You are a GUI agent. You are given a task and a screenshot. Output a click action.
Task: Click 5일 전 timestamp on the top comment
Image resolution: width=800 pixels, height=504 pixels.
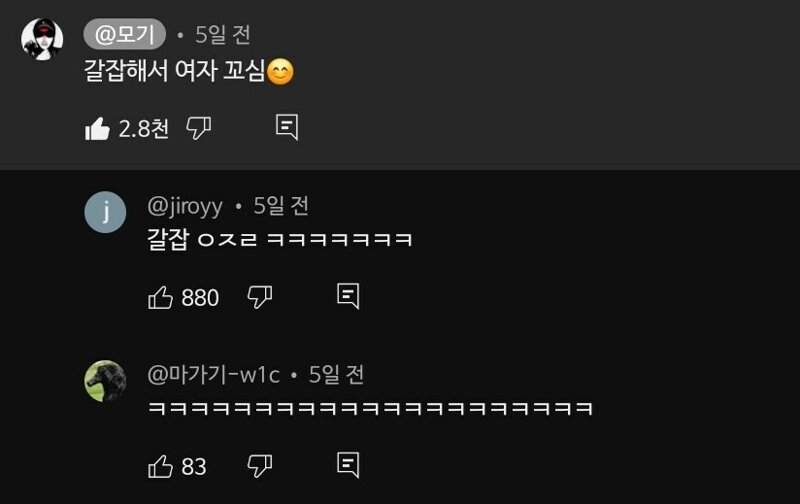pos(223,34)
